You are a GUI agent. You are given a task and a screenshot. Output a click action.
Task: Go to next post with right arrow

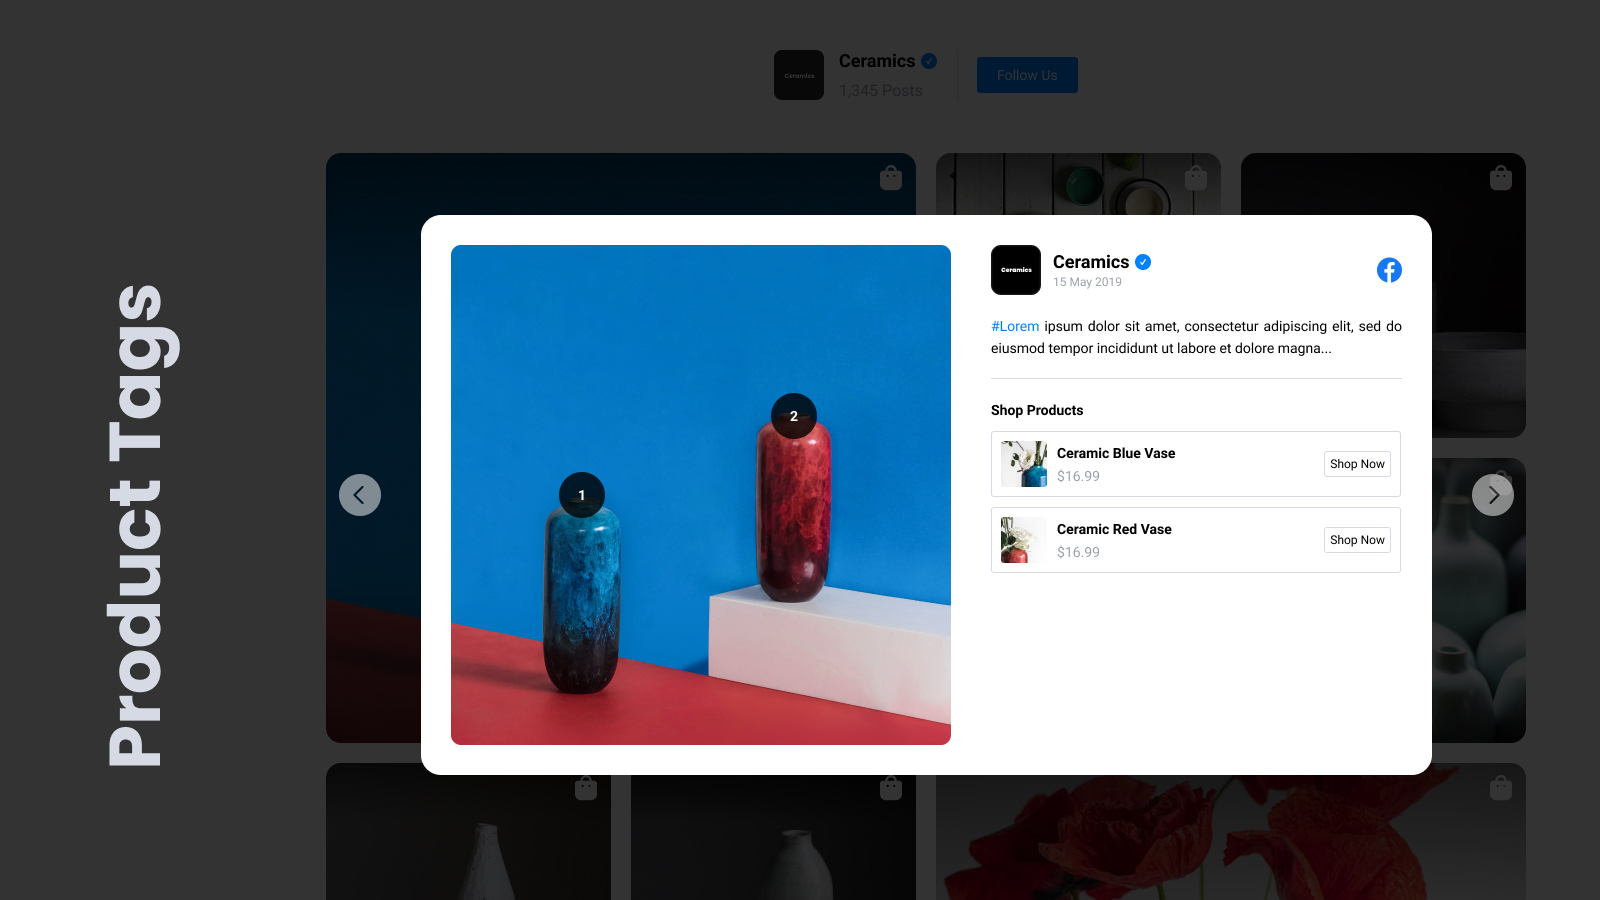(1493, 495)
